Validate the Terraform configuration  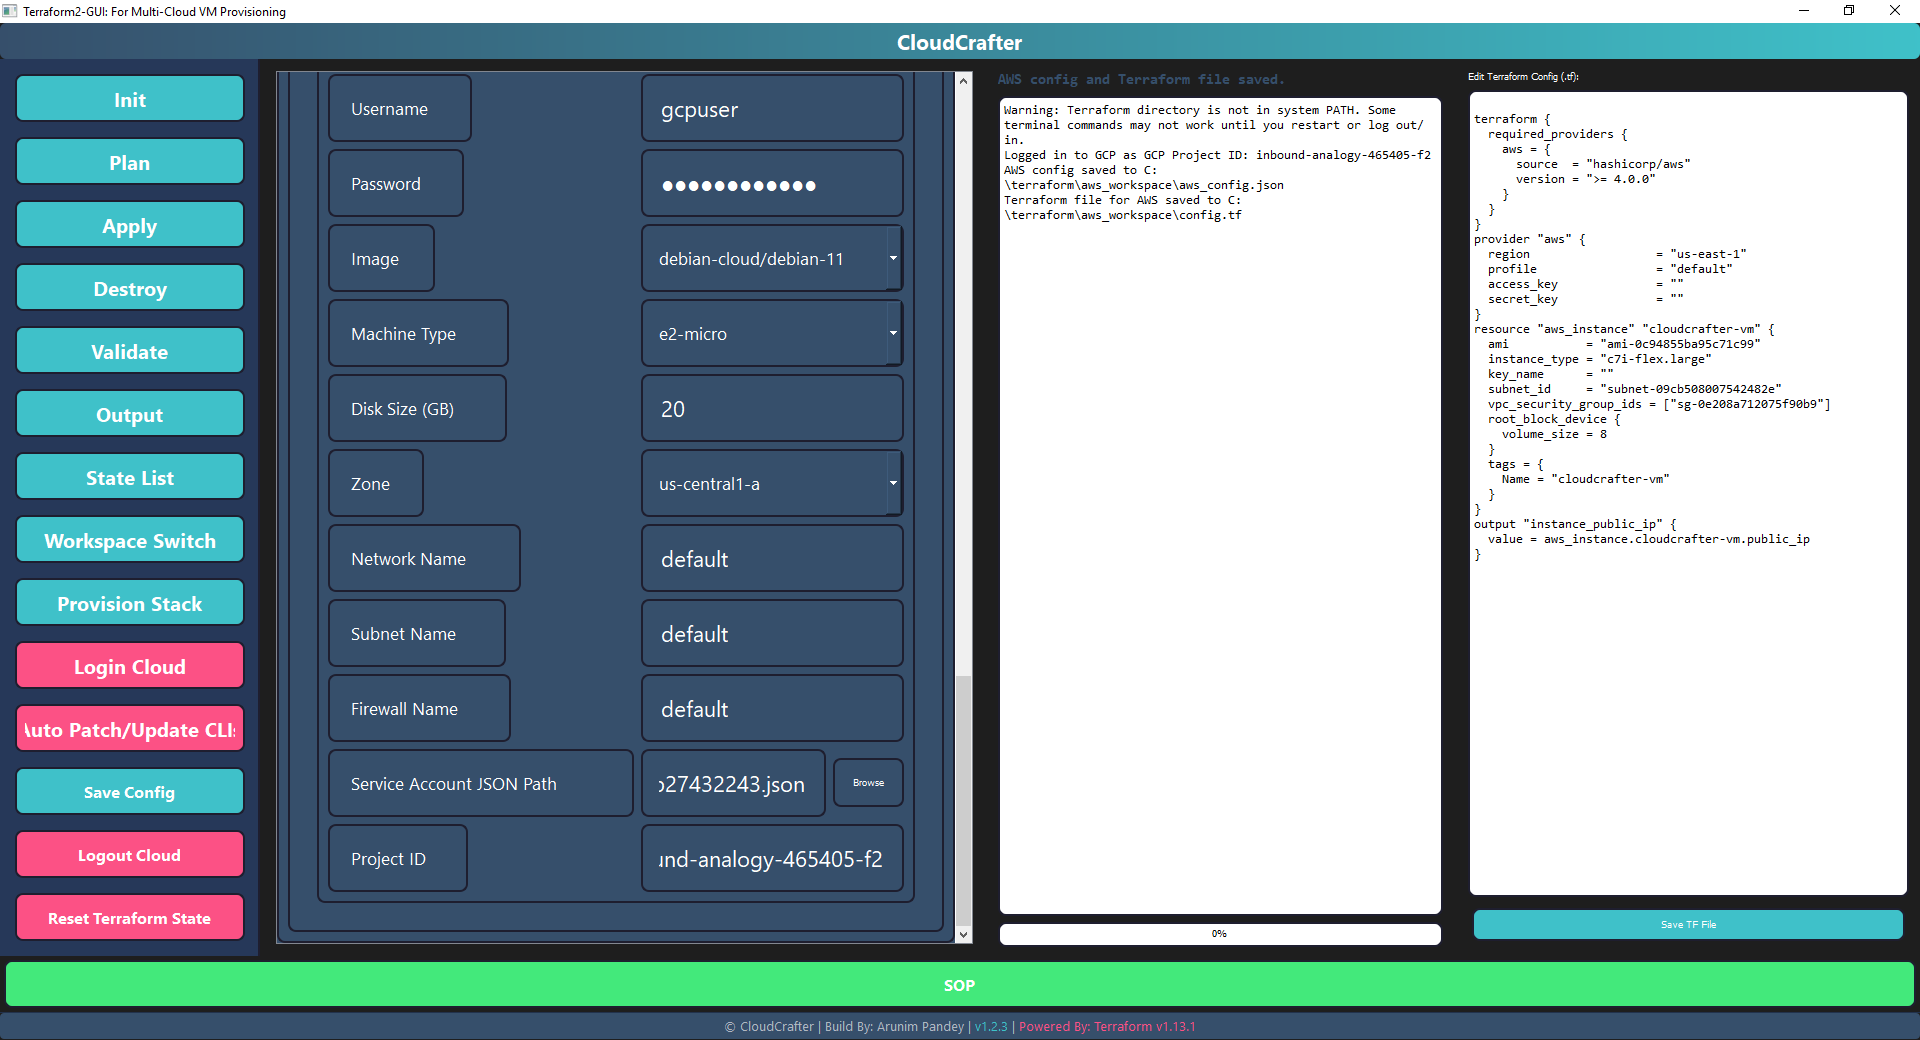click(129, 350)
